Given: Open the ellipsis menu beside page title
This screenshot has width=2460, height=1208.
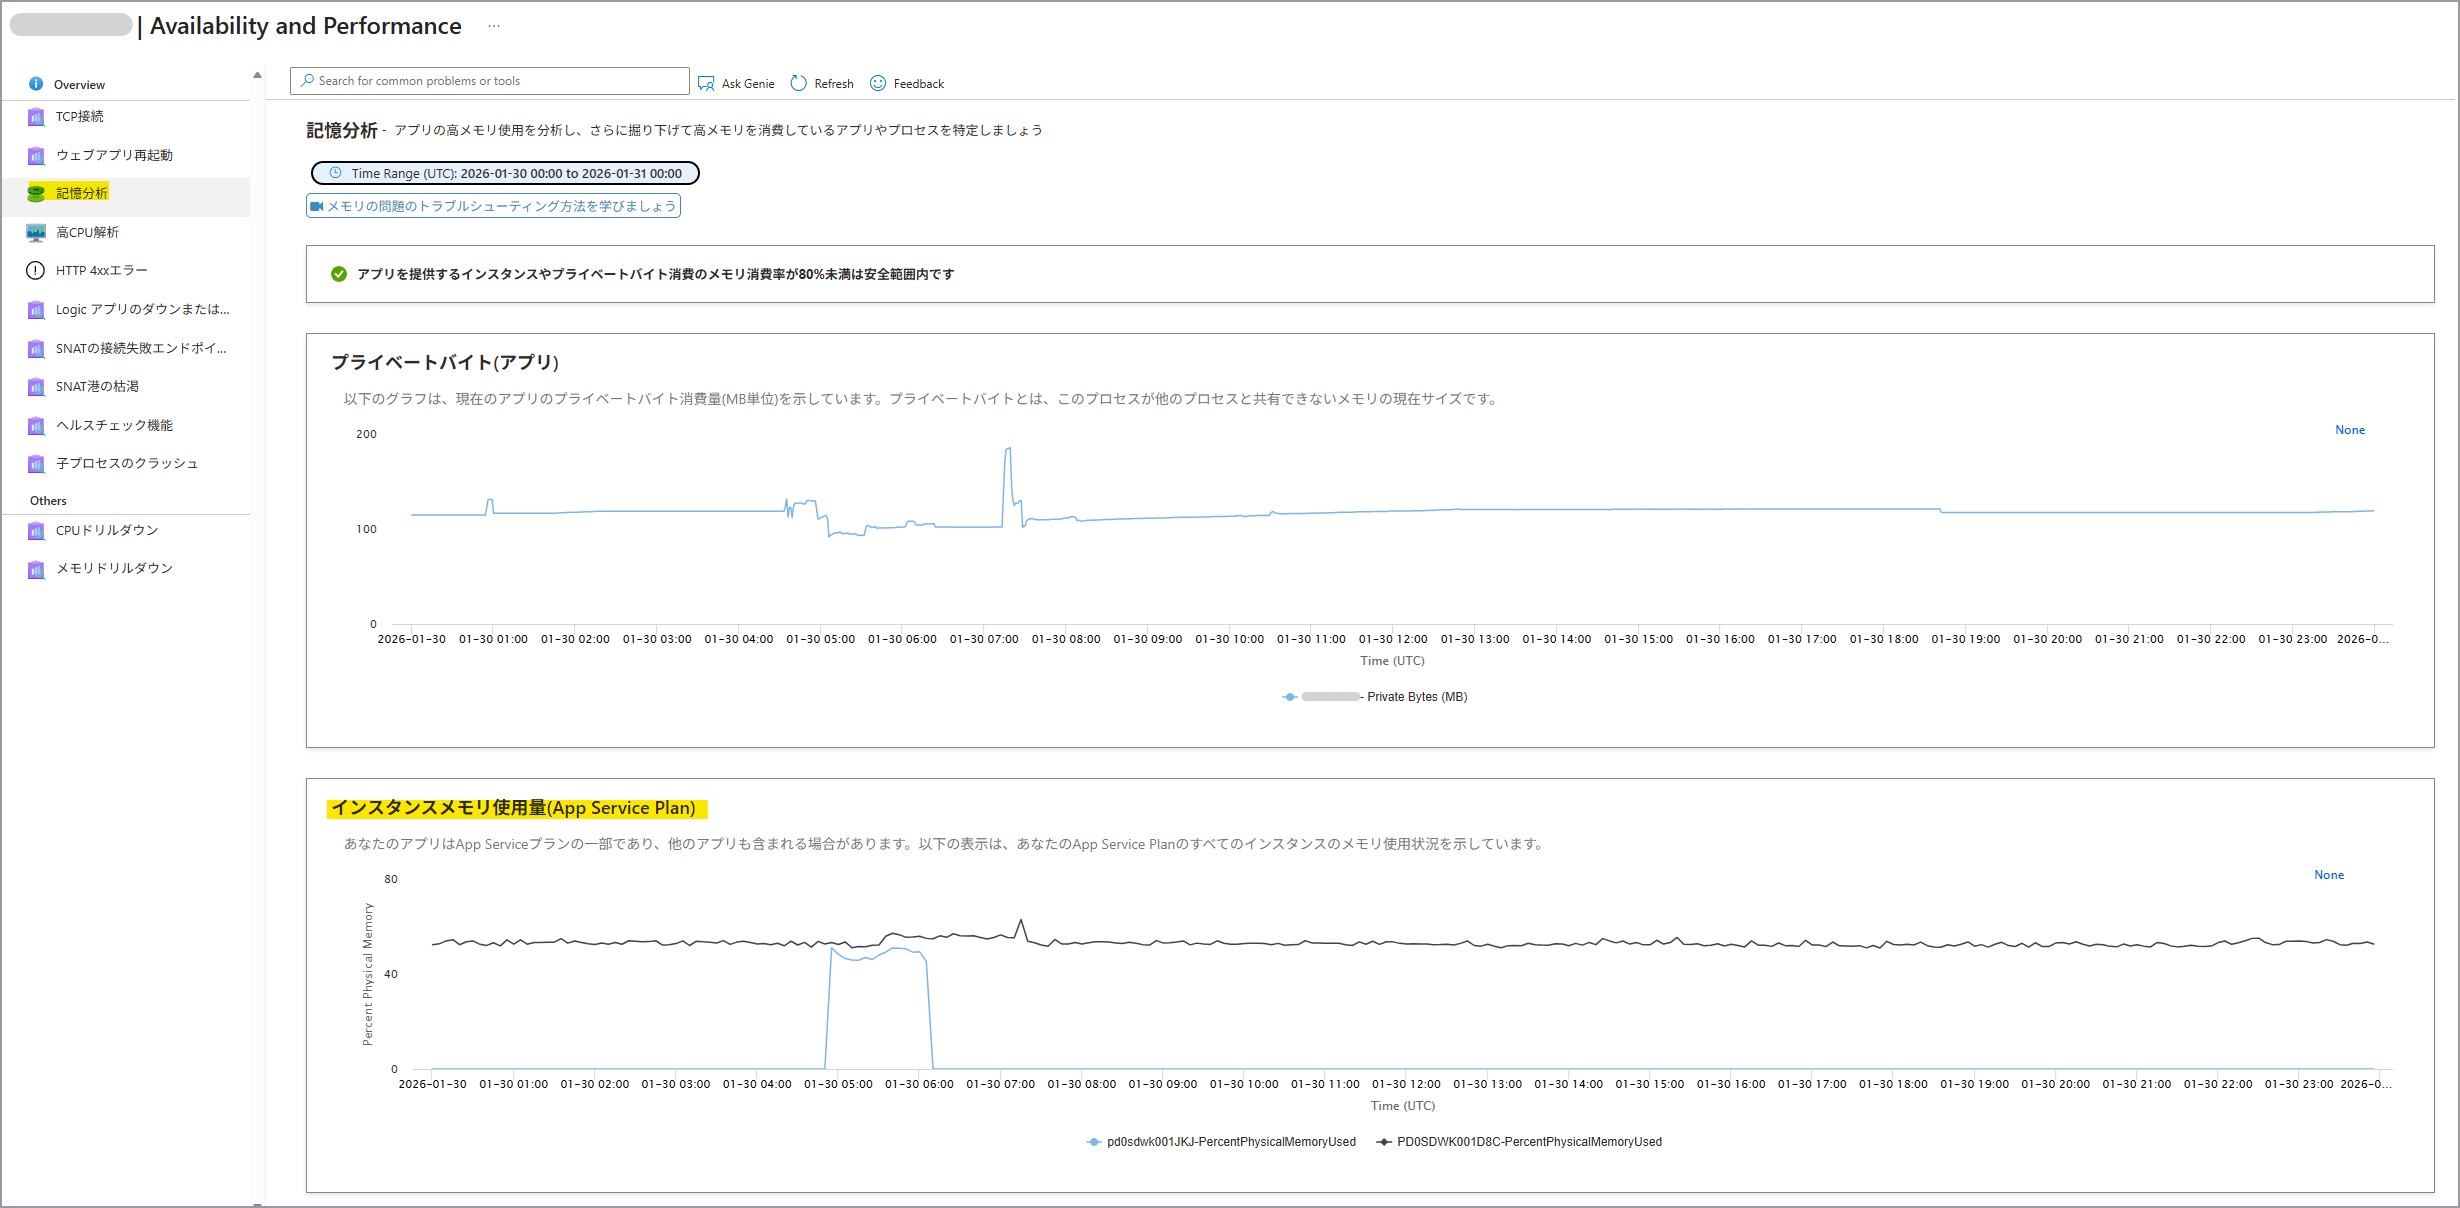Looking at the screenshot, I should [494, 27].
